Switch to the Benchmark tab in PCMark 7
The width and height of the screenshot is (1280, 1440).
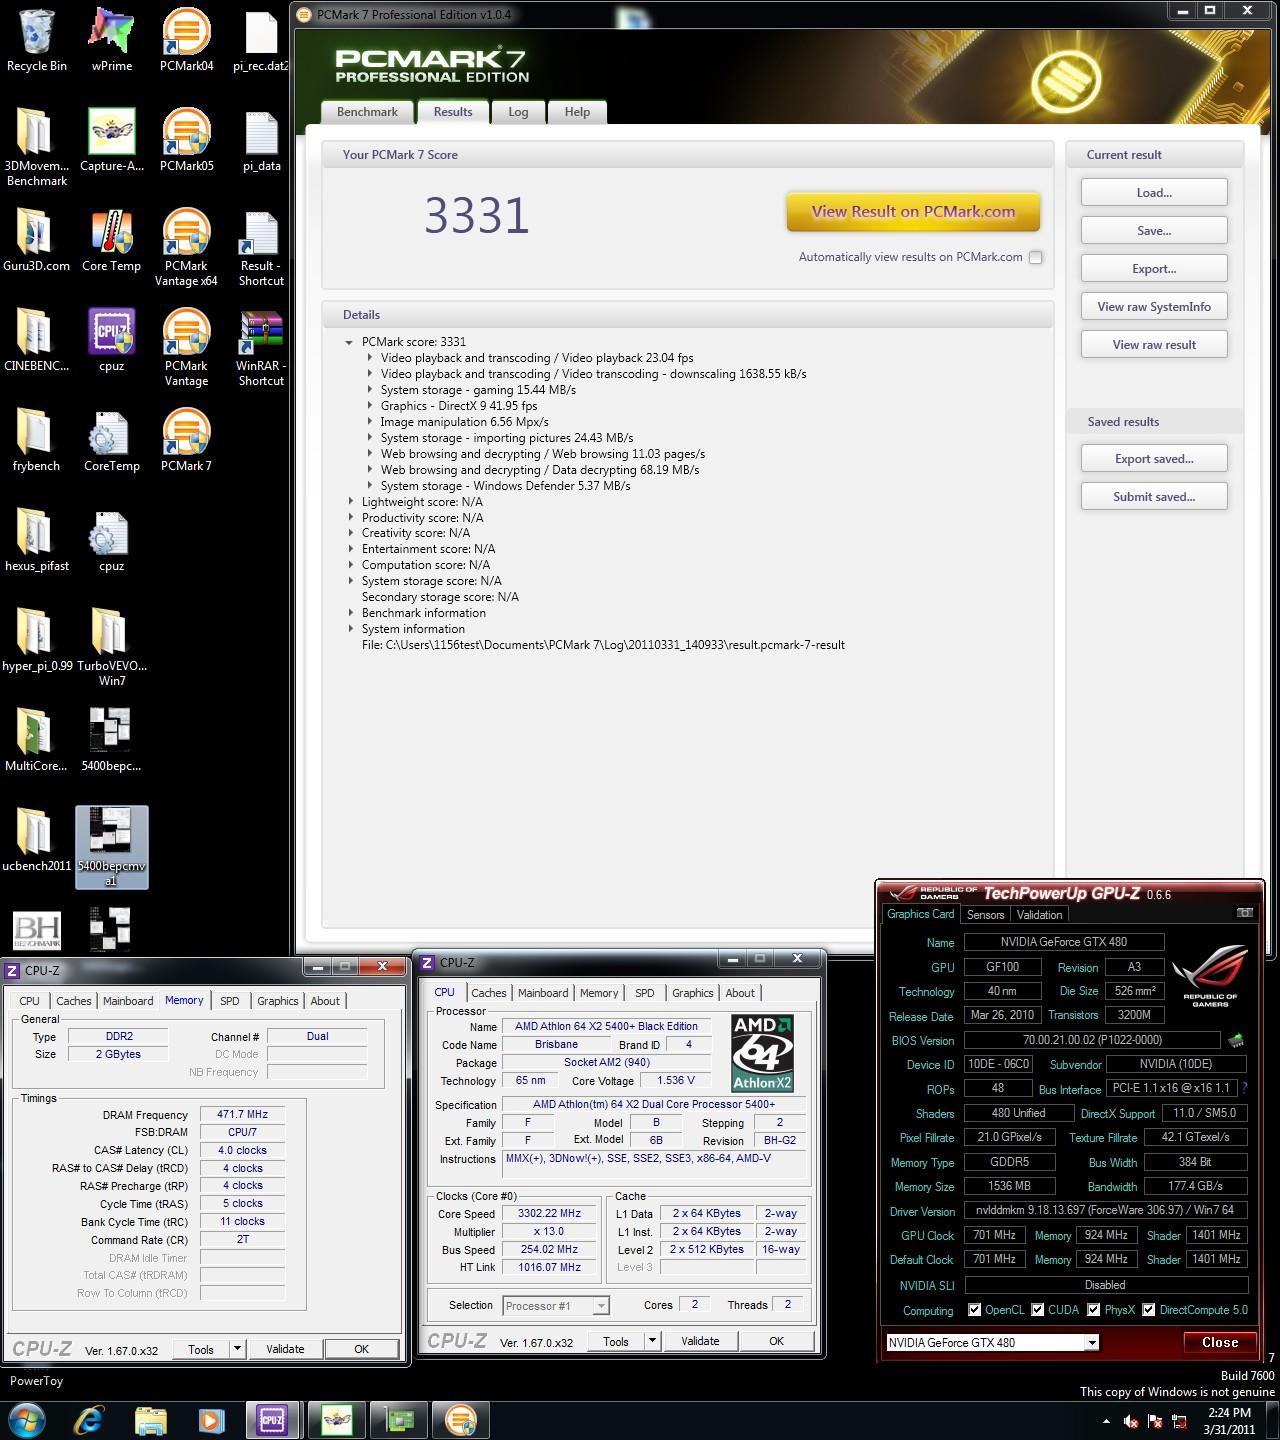[367, 112]
